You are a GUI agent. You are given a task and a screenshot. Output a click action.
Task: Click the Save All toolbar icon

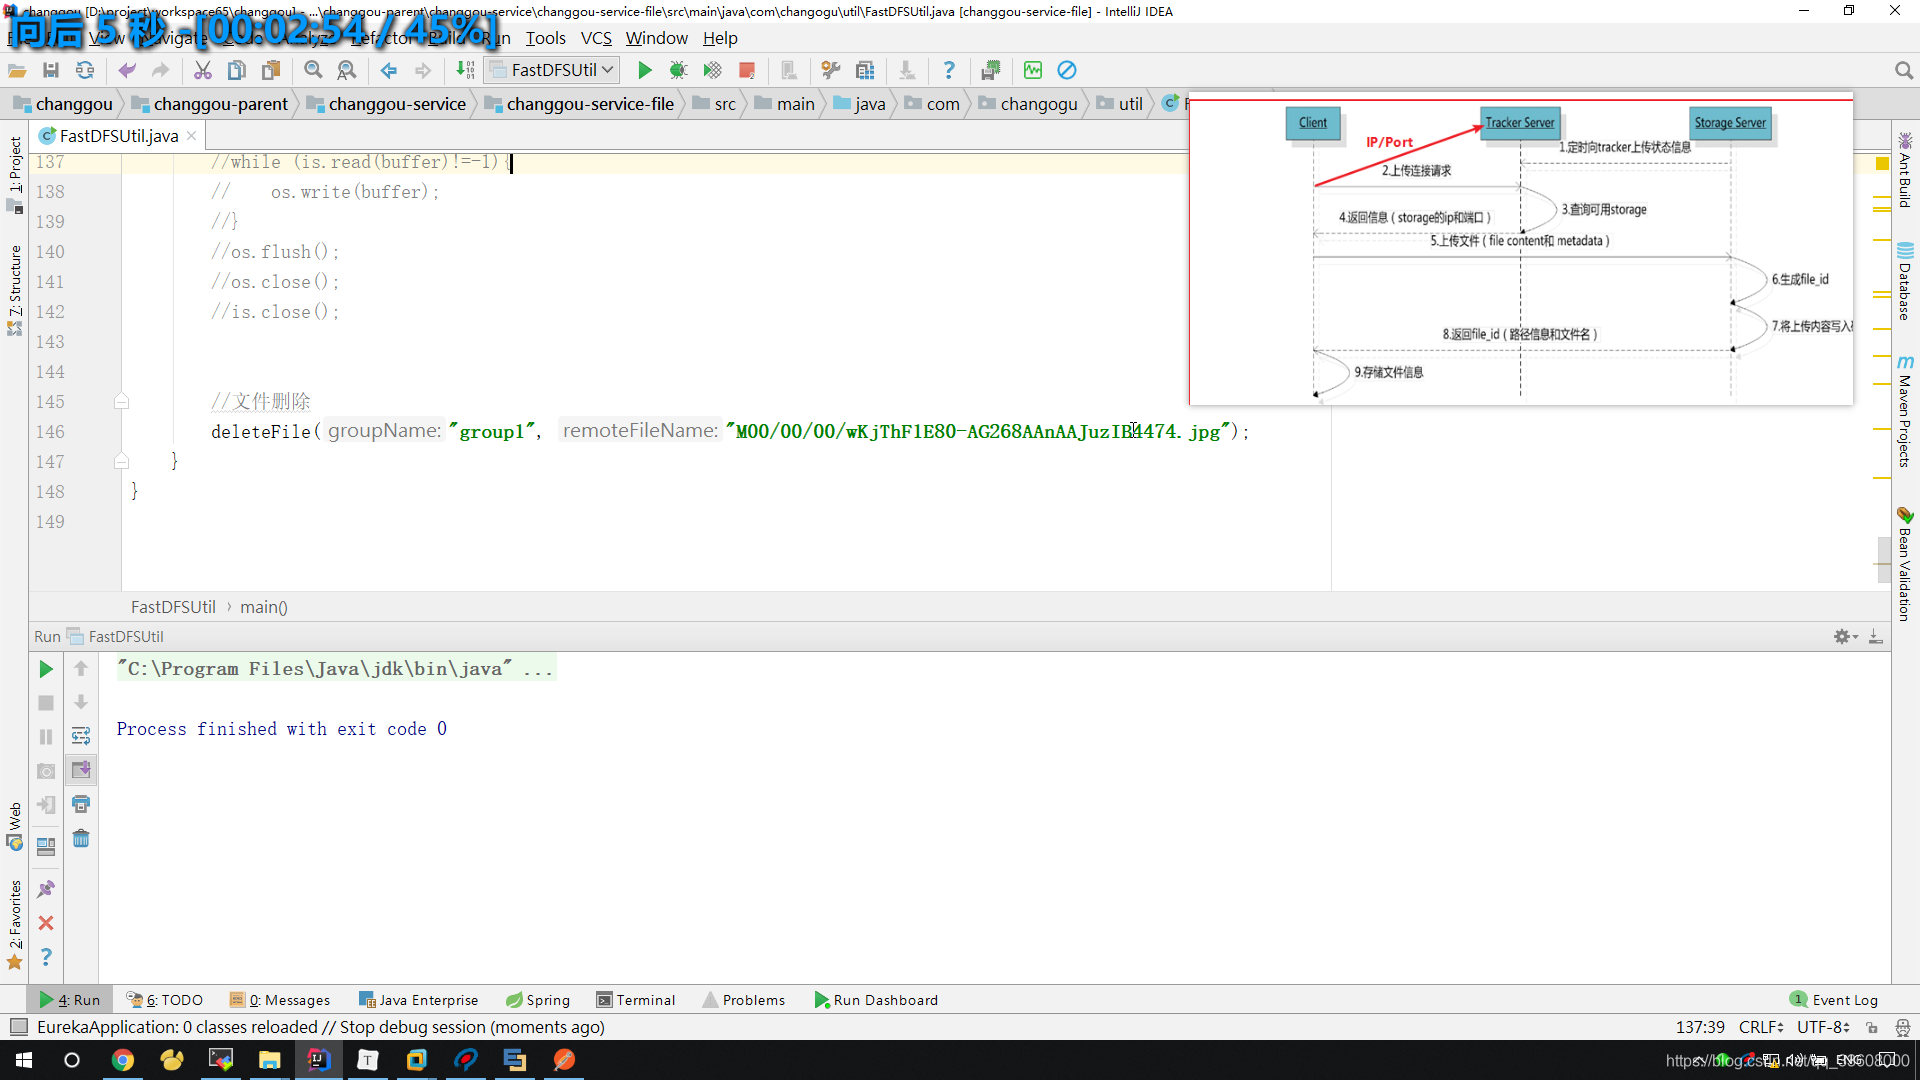click(51, 70)
